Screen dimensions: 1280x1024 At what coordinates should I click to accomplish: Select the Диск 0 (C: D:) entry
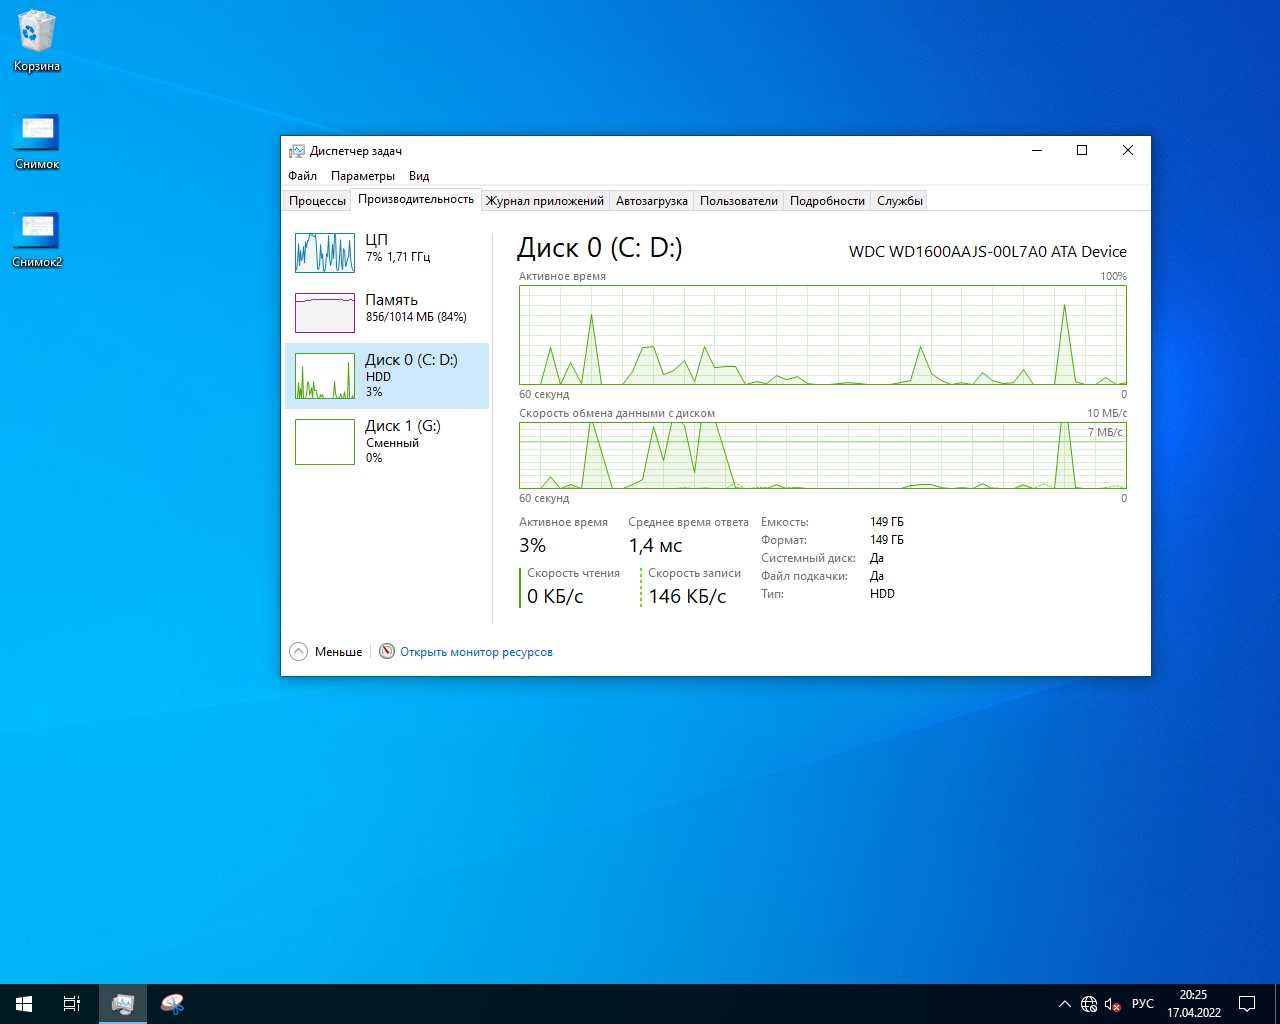coord(387,375)
